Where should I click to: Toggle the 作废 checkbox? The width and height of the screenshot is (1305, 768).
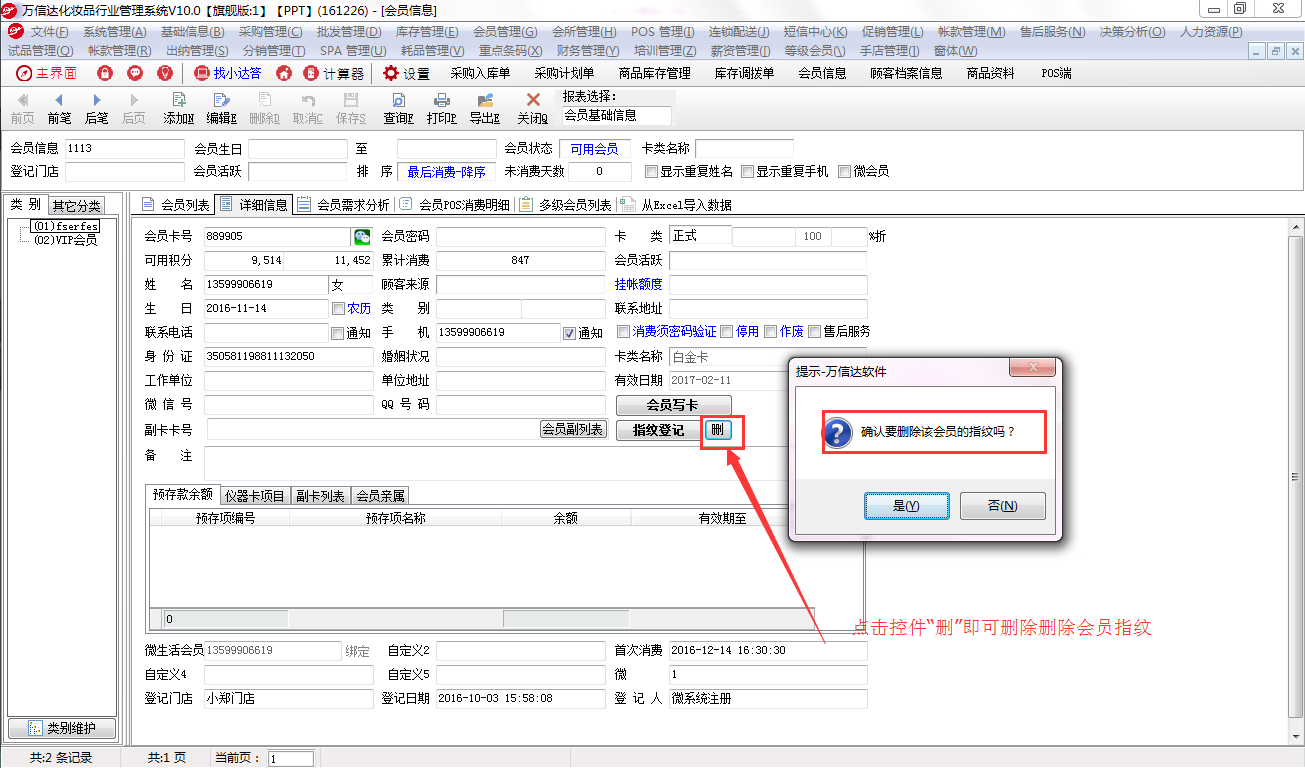click(770, 332)
